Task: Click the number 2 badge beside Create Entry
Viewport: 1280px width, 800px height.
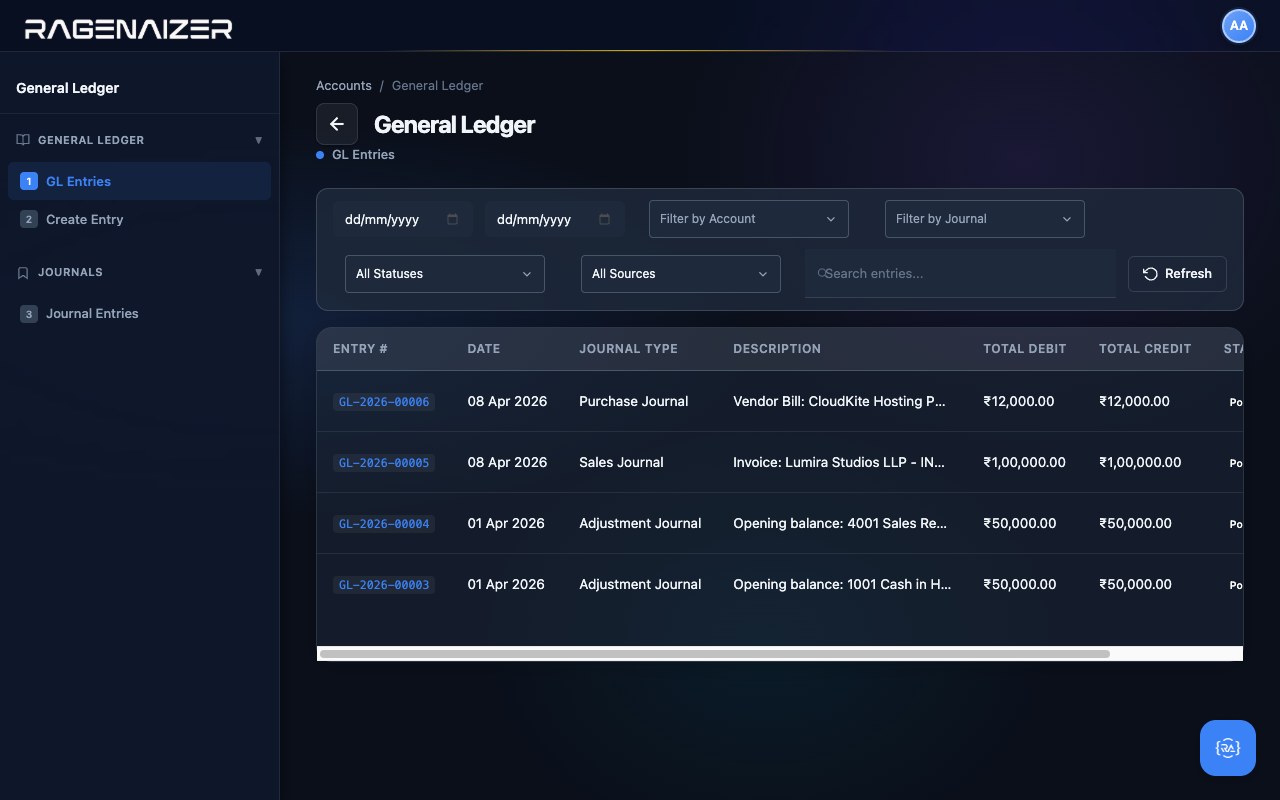Action: (29, 219)
